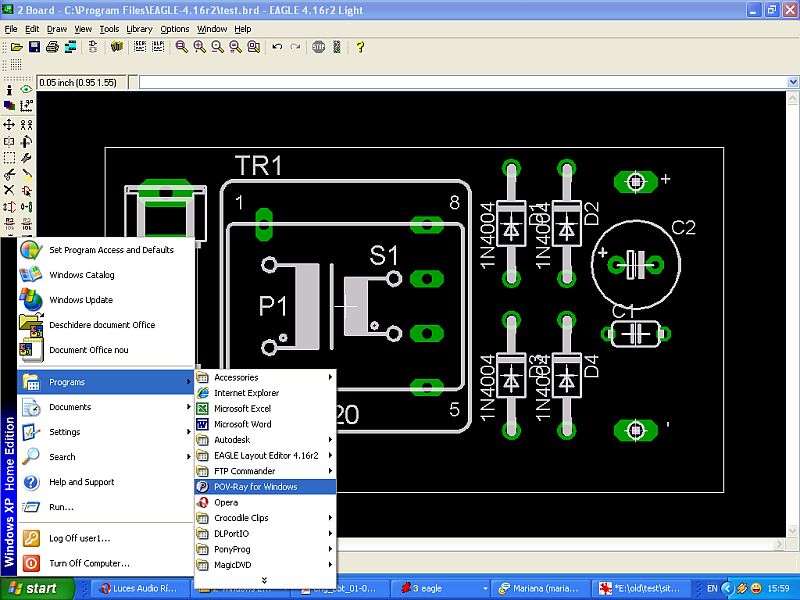Screen dimensions: 800x600
Task: Click the traffic light Go icon
Action: point(337,47)
